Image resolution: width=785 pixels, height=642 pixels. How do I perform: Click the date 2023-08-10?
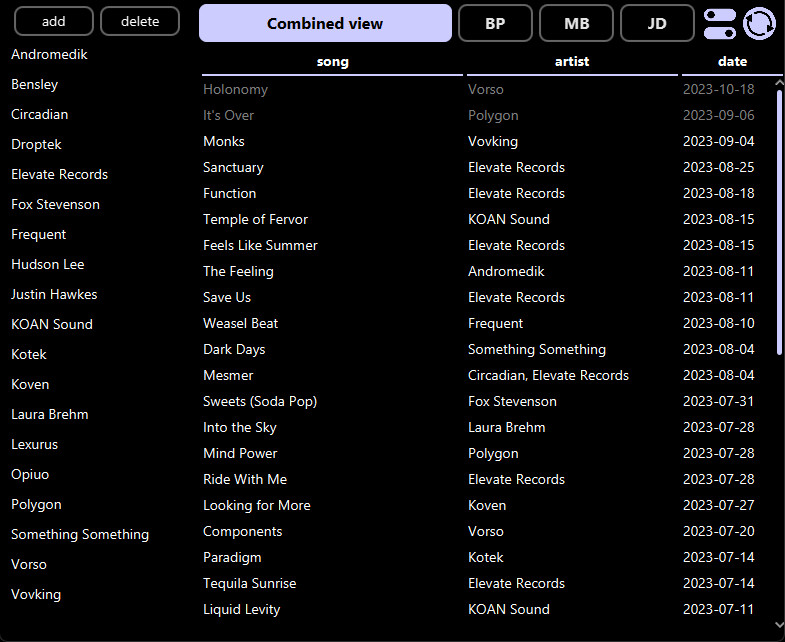(x=718, y=324)
